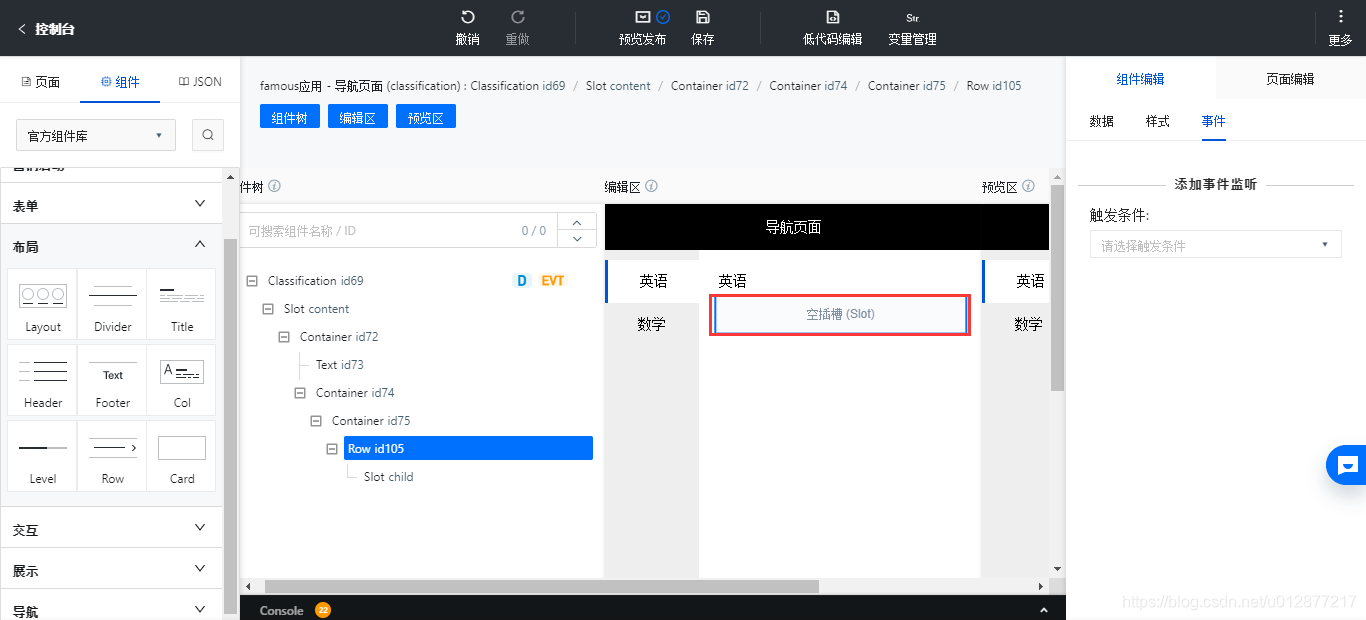
Task: Click the EVT event badge
Action: [x=553, y=281]
